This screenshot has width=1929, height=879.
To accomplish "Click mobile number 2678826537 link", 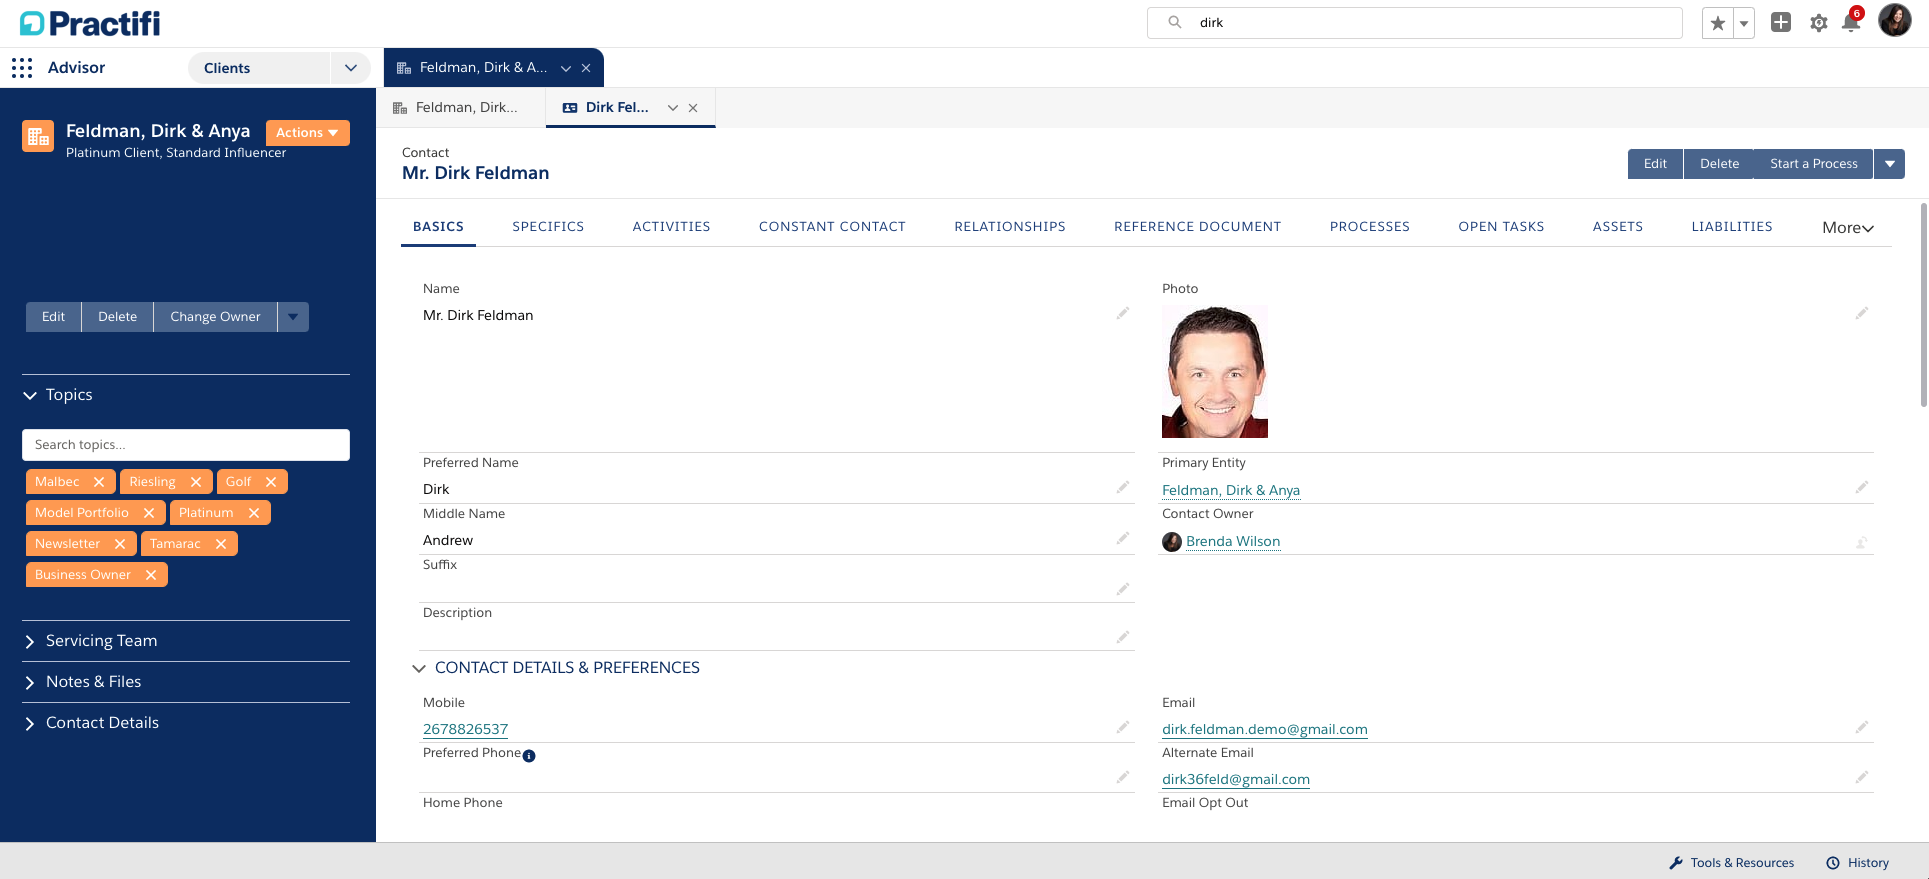I will click(x=465, y=729).
